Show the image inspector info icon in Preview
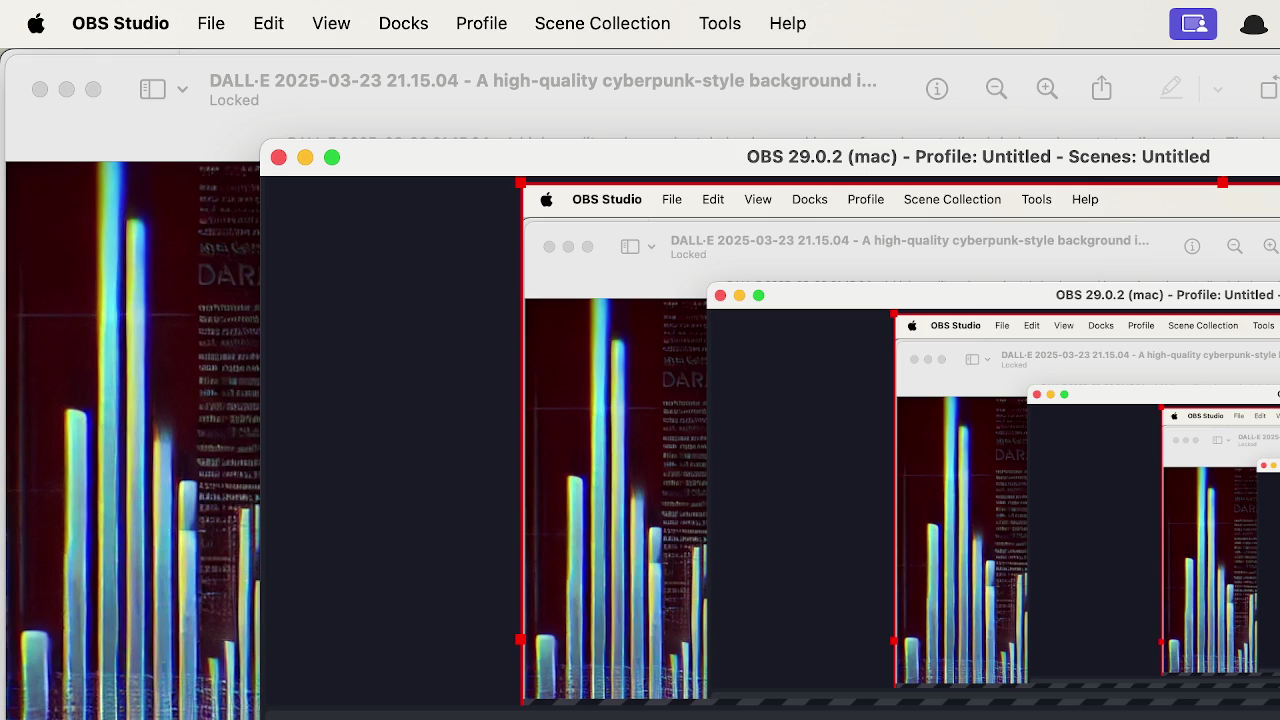 [937, 89]
